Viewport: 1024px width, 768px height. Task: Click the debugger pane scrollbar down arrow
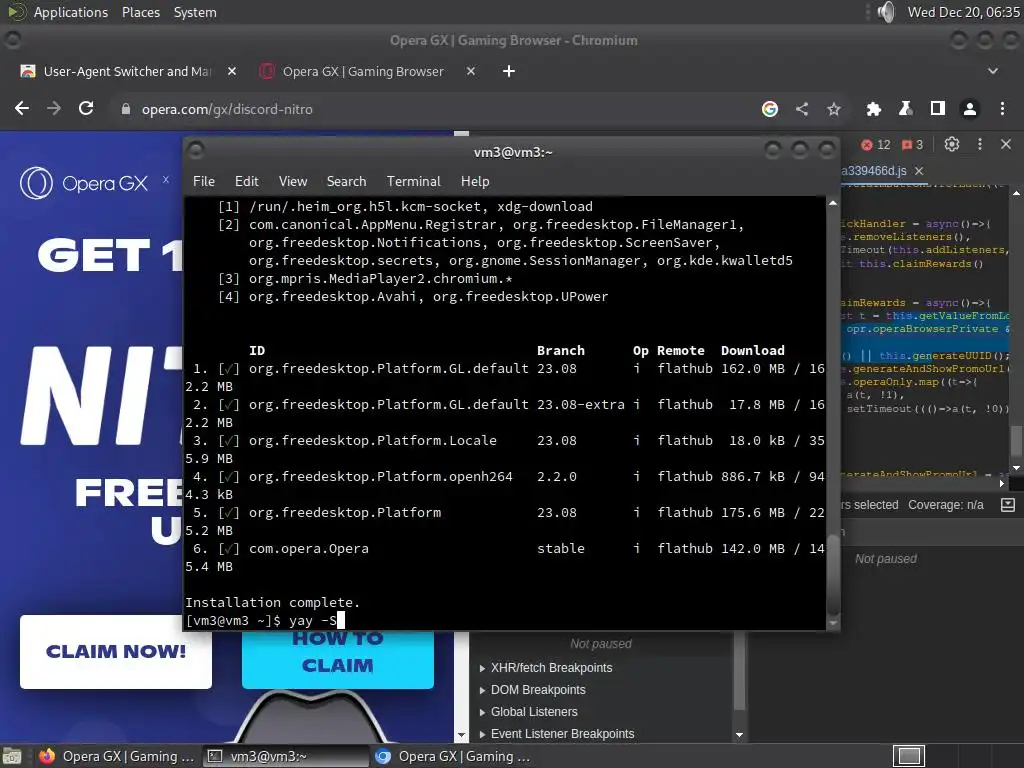click(739, 735)
